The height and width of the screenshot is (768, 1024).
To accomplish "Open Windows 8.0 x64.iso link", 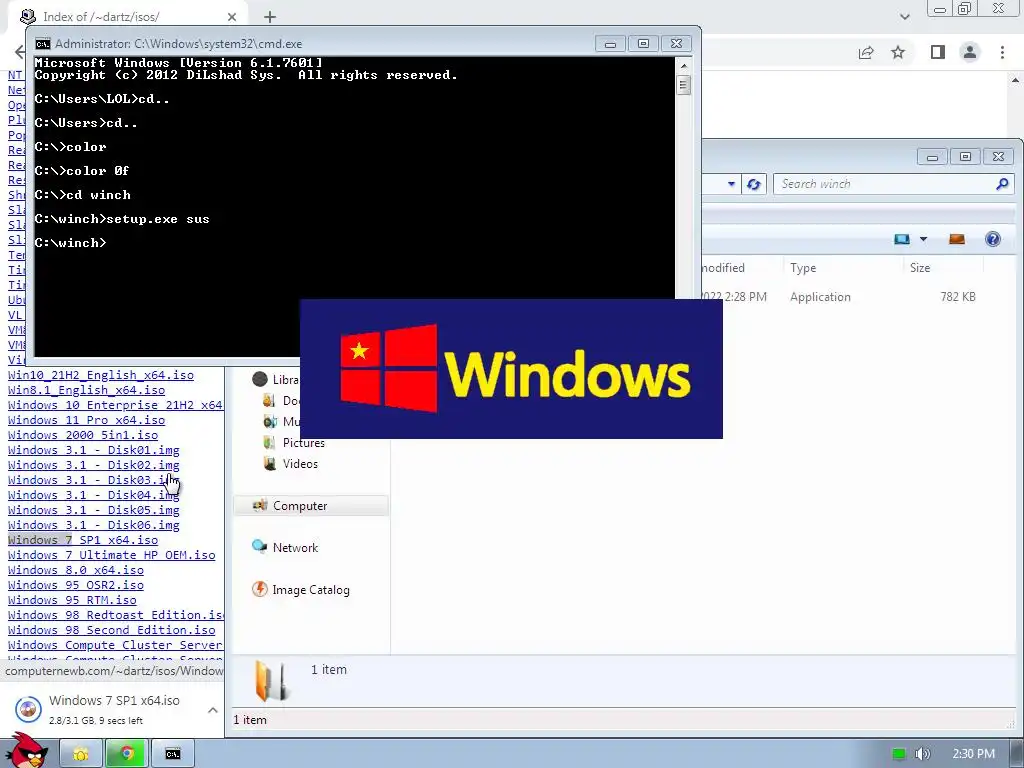I will click(x=76, y=570).
